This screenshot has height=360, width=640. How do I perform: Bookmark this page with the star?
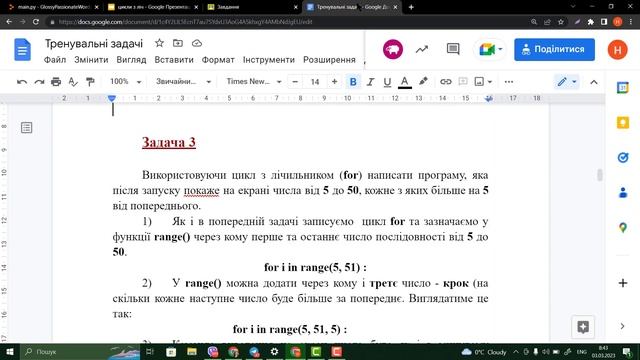point(561,22)
